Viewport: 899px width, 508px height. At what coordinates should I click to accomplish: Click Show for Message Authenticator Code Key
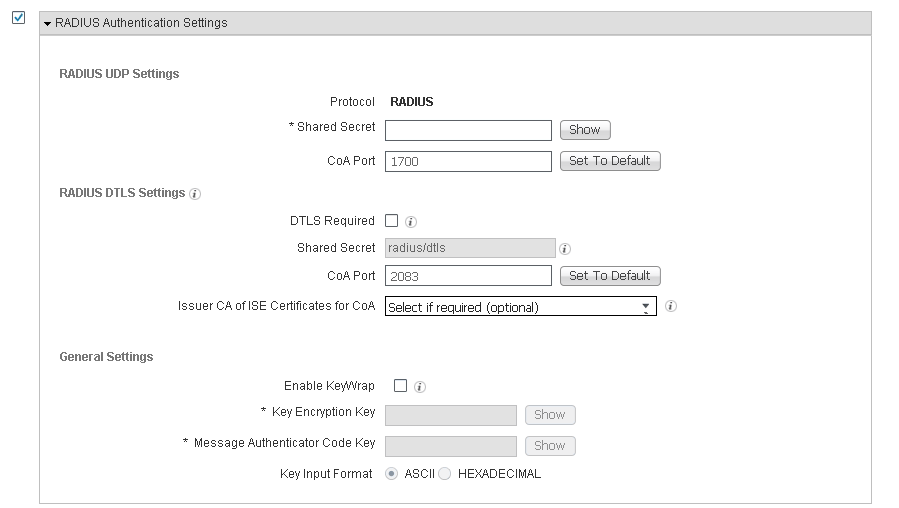pos(549,446)
